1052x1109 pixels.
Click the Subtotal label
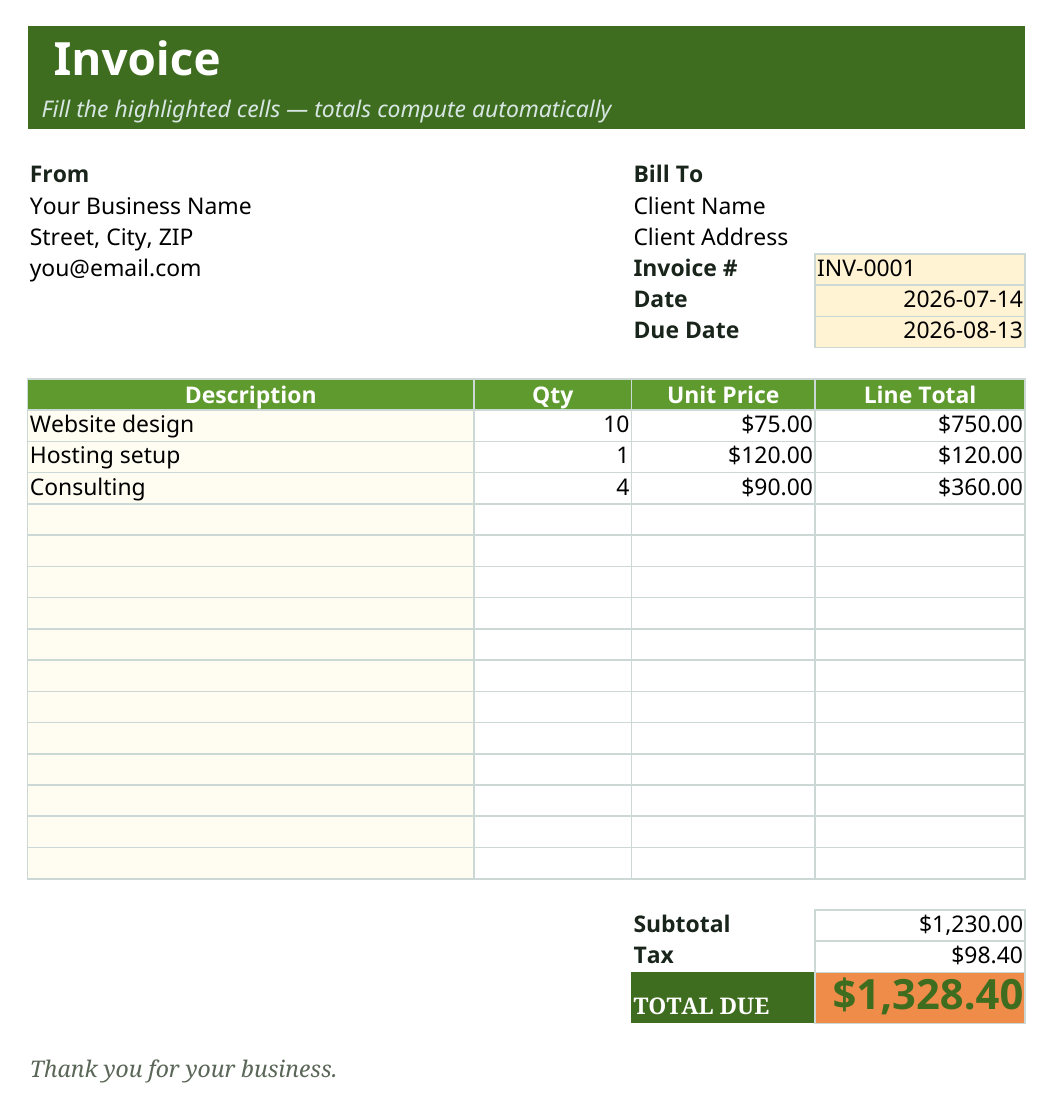[x=681, y=924]
